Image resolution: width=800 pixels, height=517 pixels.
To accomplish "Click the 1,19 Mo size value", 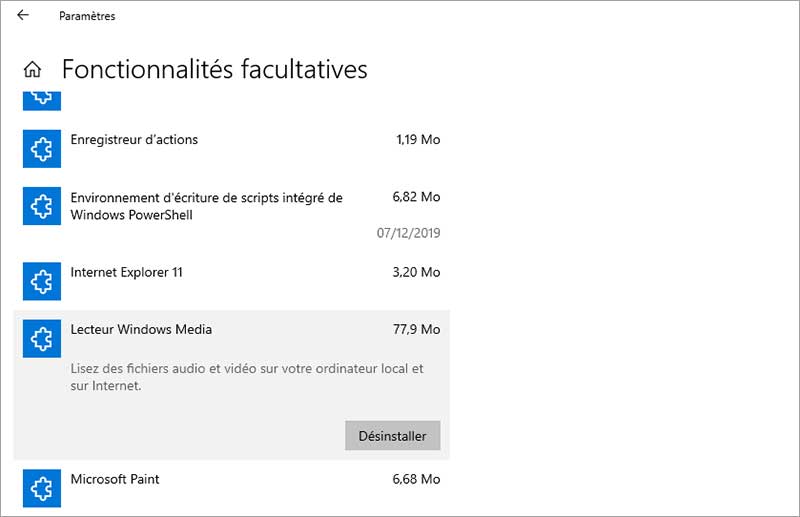I will pos(418,139).
